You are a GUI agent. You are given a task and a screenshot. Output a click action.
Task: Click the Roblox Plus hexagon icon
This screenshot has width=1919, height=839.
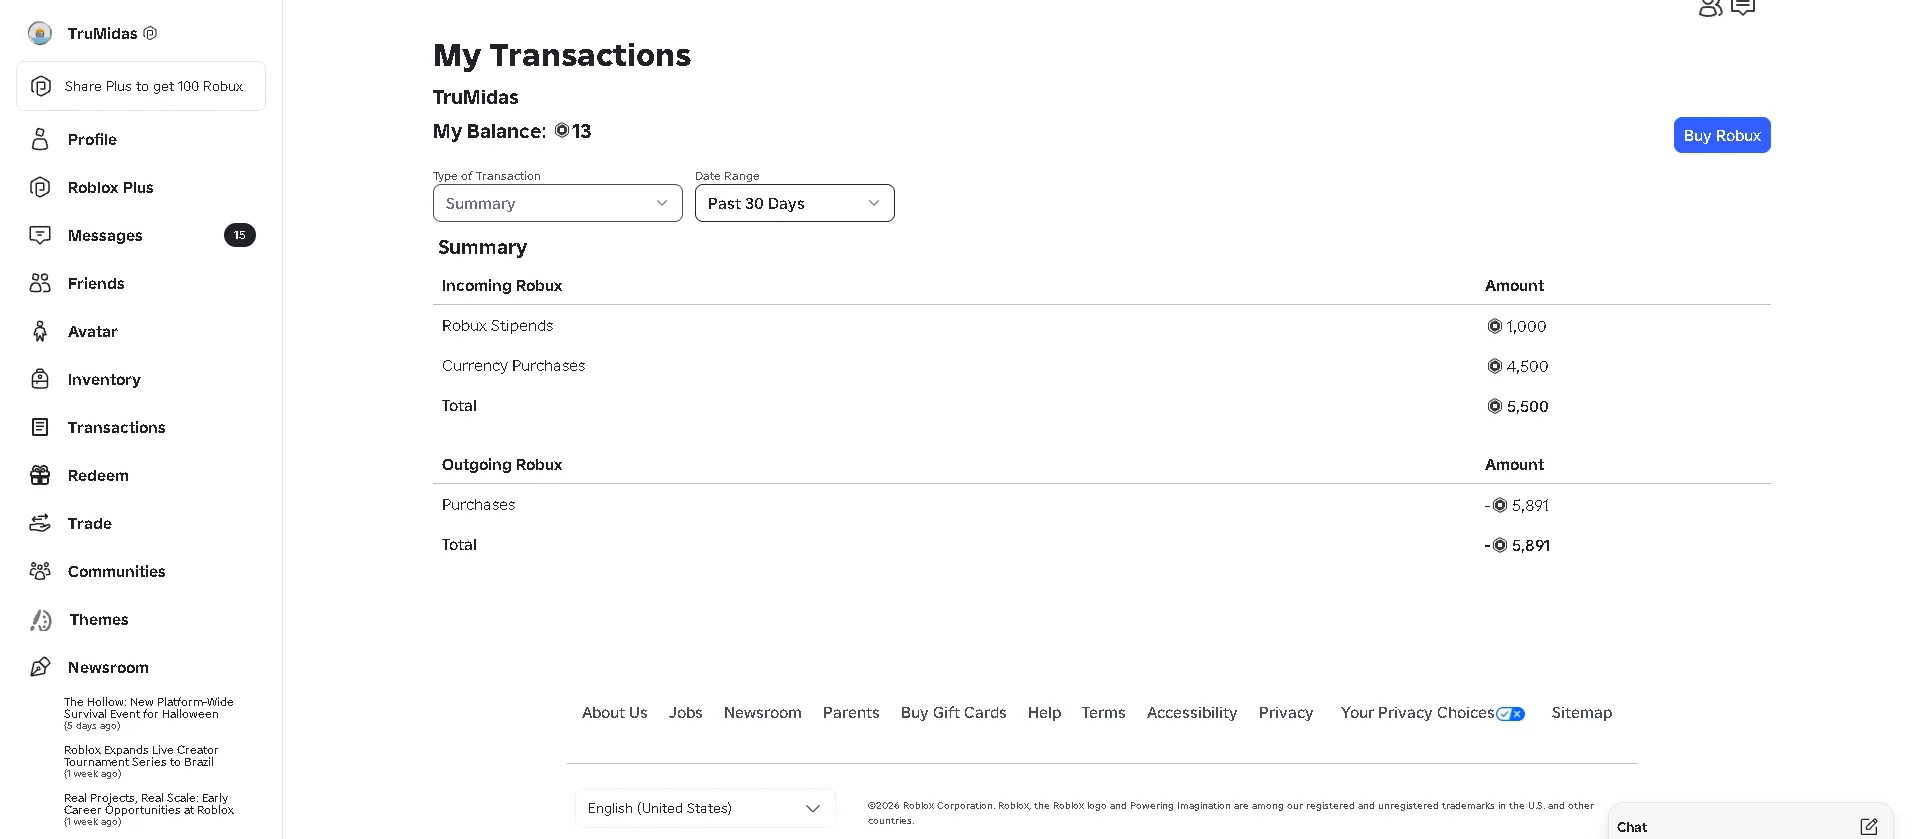pos(40,187)
